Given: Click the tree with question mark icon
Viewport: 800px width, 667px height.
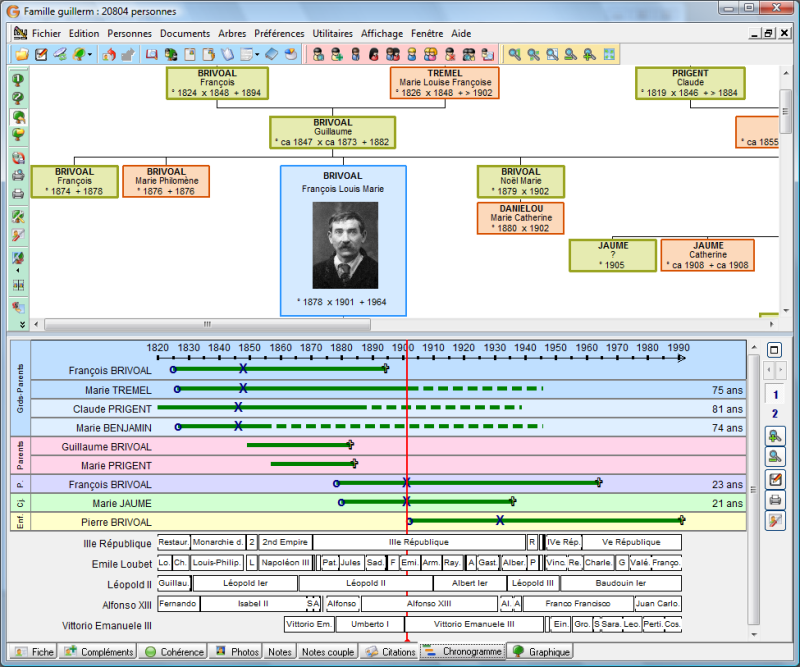Looking at the screenshot, I should coord(18,97).
